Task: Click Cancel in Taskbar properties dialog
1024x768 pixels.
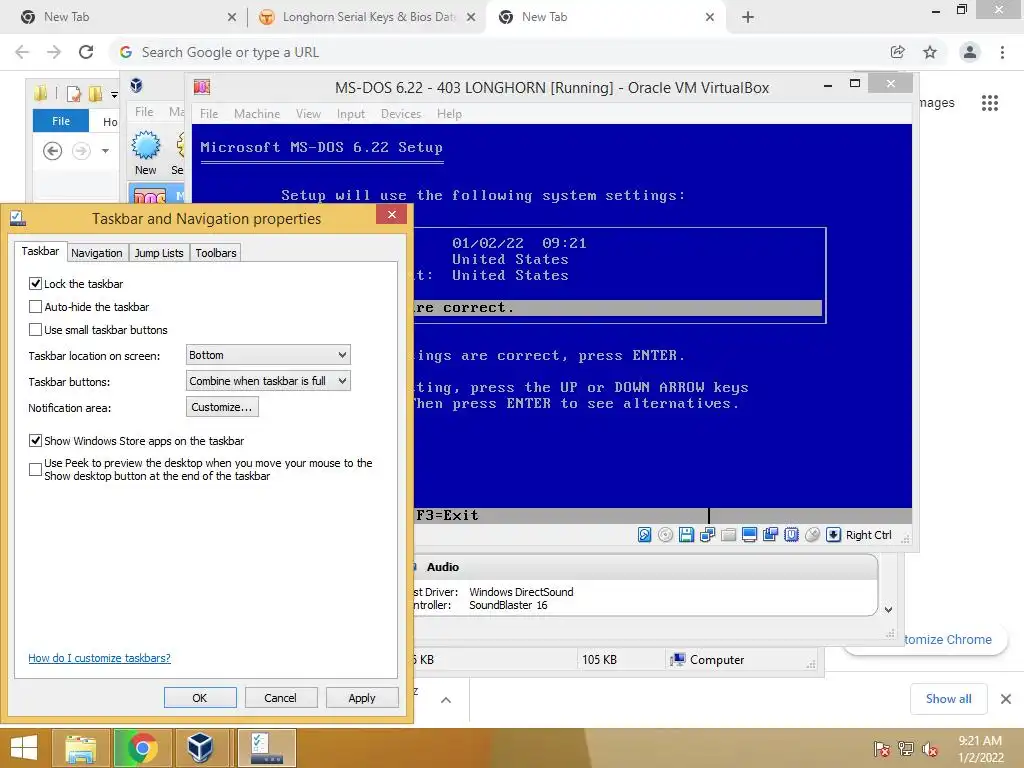Action: 281,697
